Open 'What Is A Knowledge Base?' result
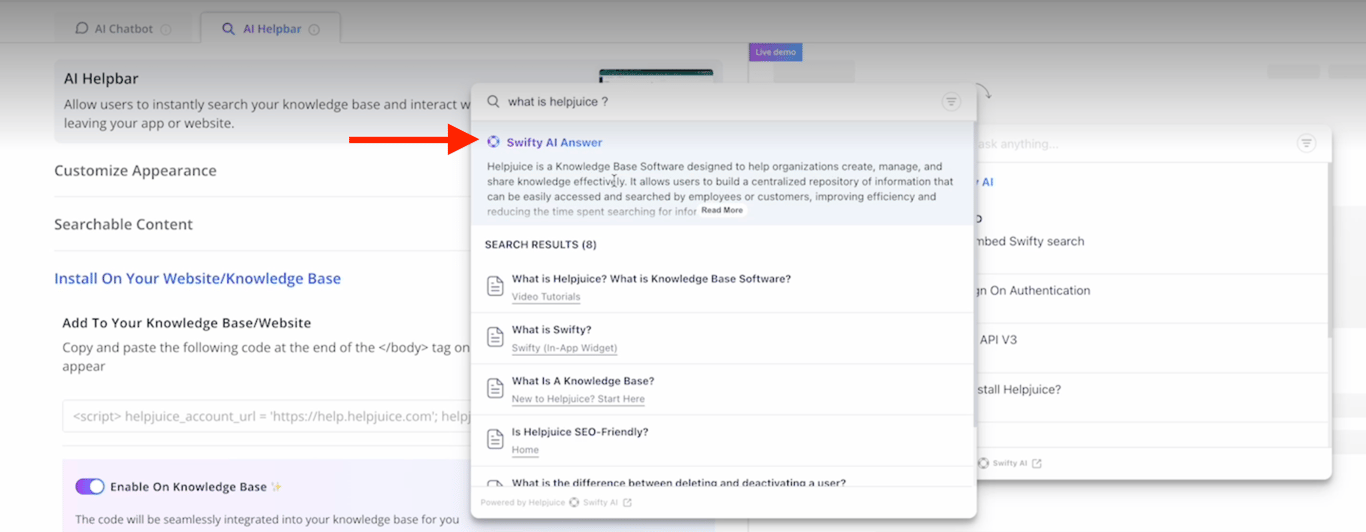This screenshot has width=1366, height=532. 583,381
